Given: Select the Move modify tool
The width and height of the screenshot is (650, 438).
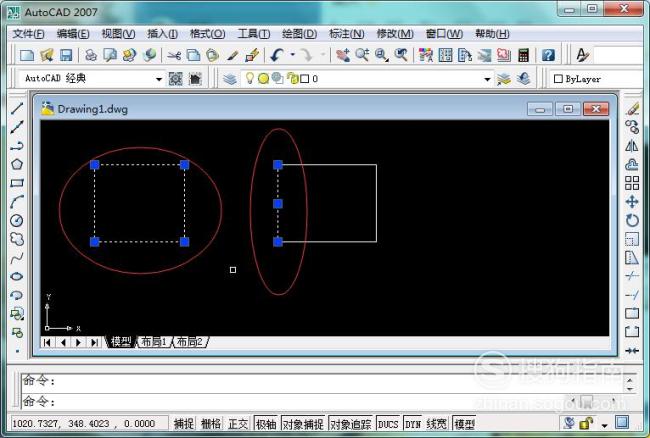Looking at the screenshot, I should click(x=632, y=202).
